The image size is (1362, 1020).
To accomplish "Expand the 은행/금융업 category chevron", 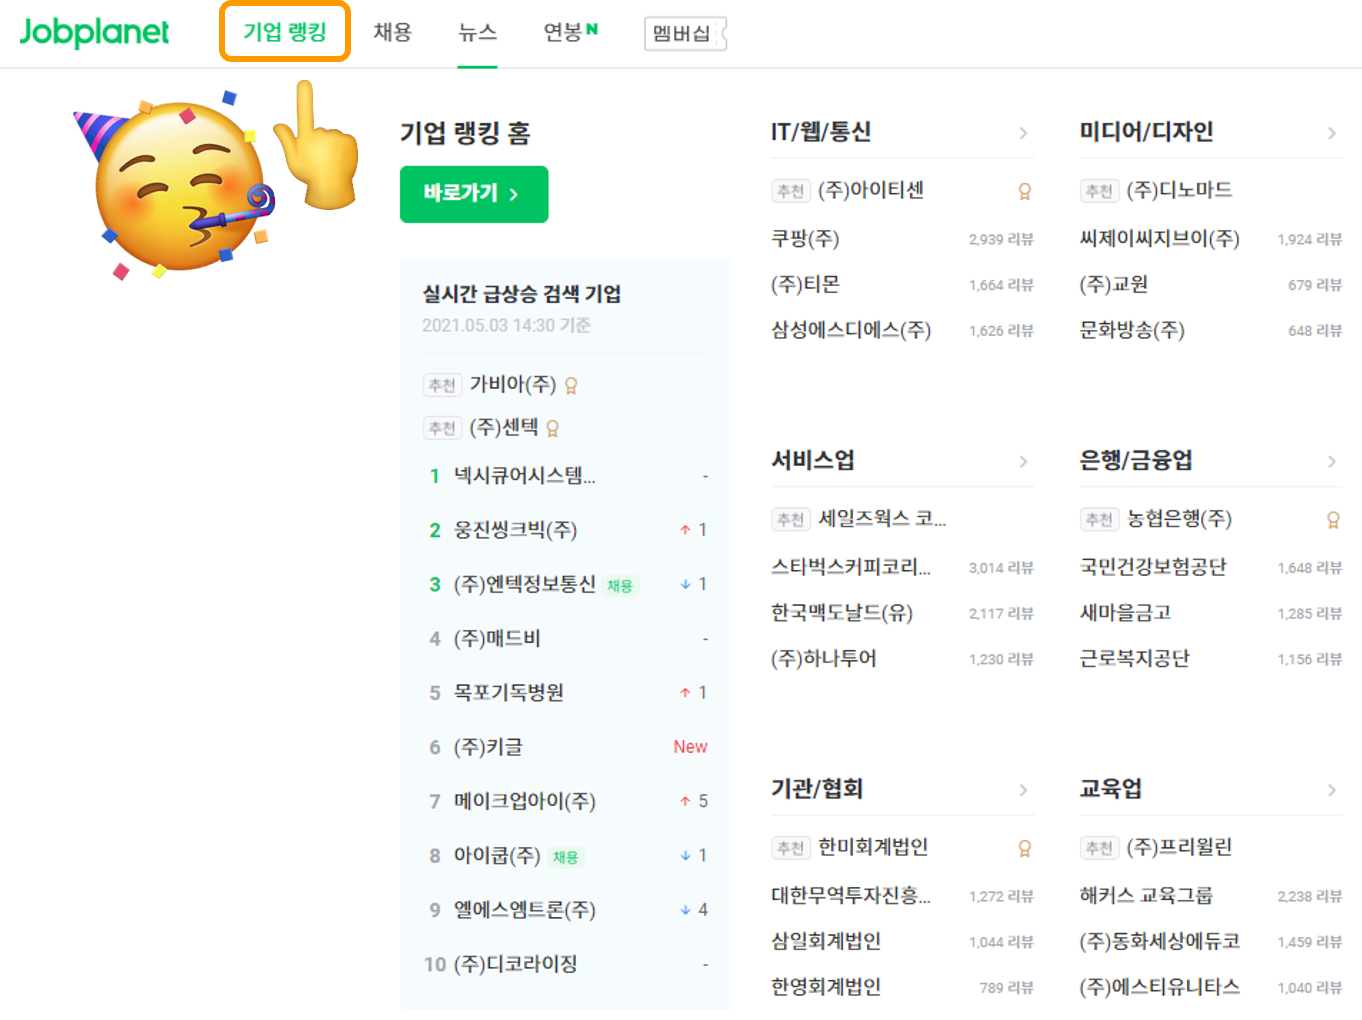I will (1332, 461).
